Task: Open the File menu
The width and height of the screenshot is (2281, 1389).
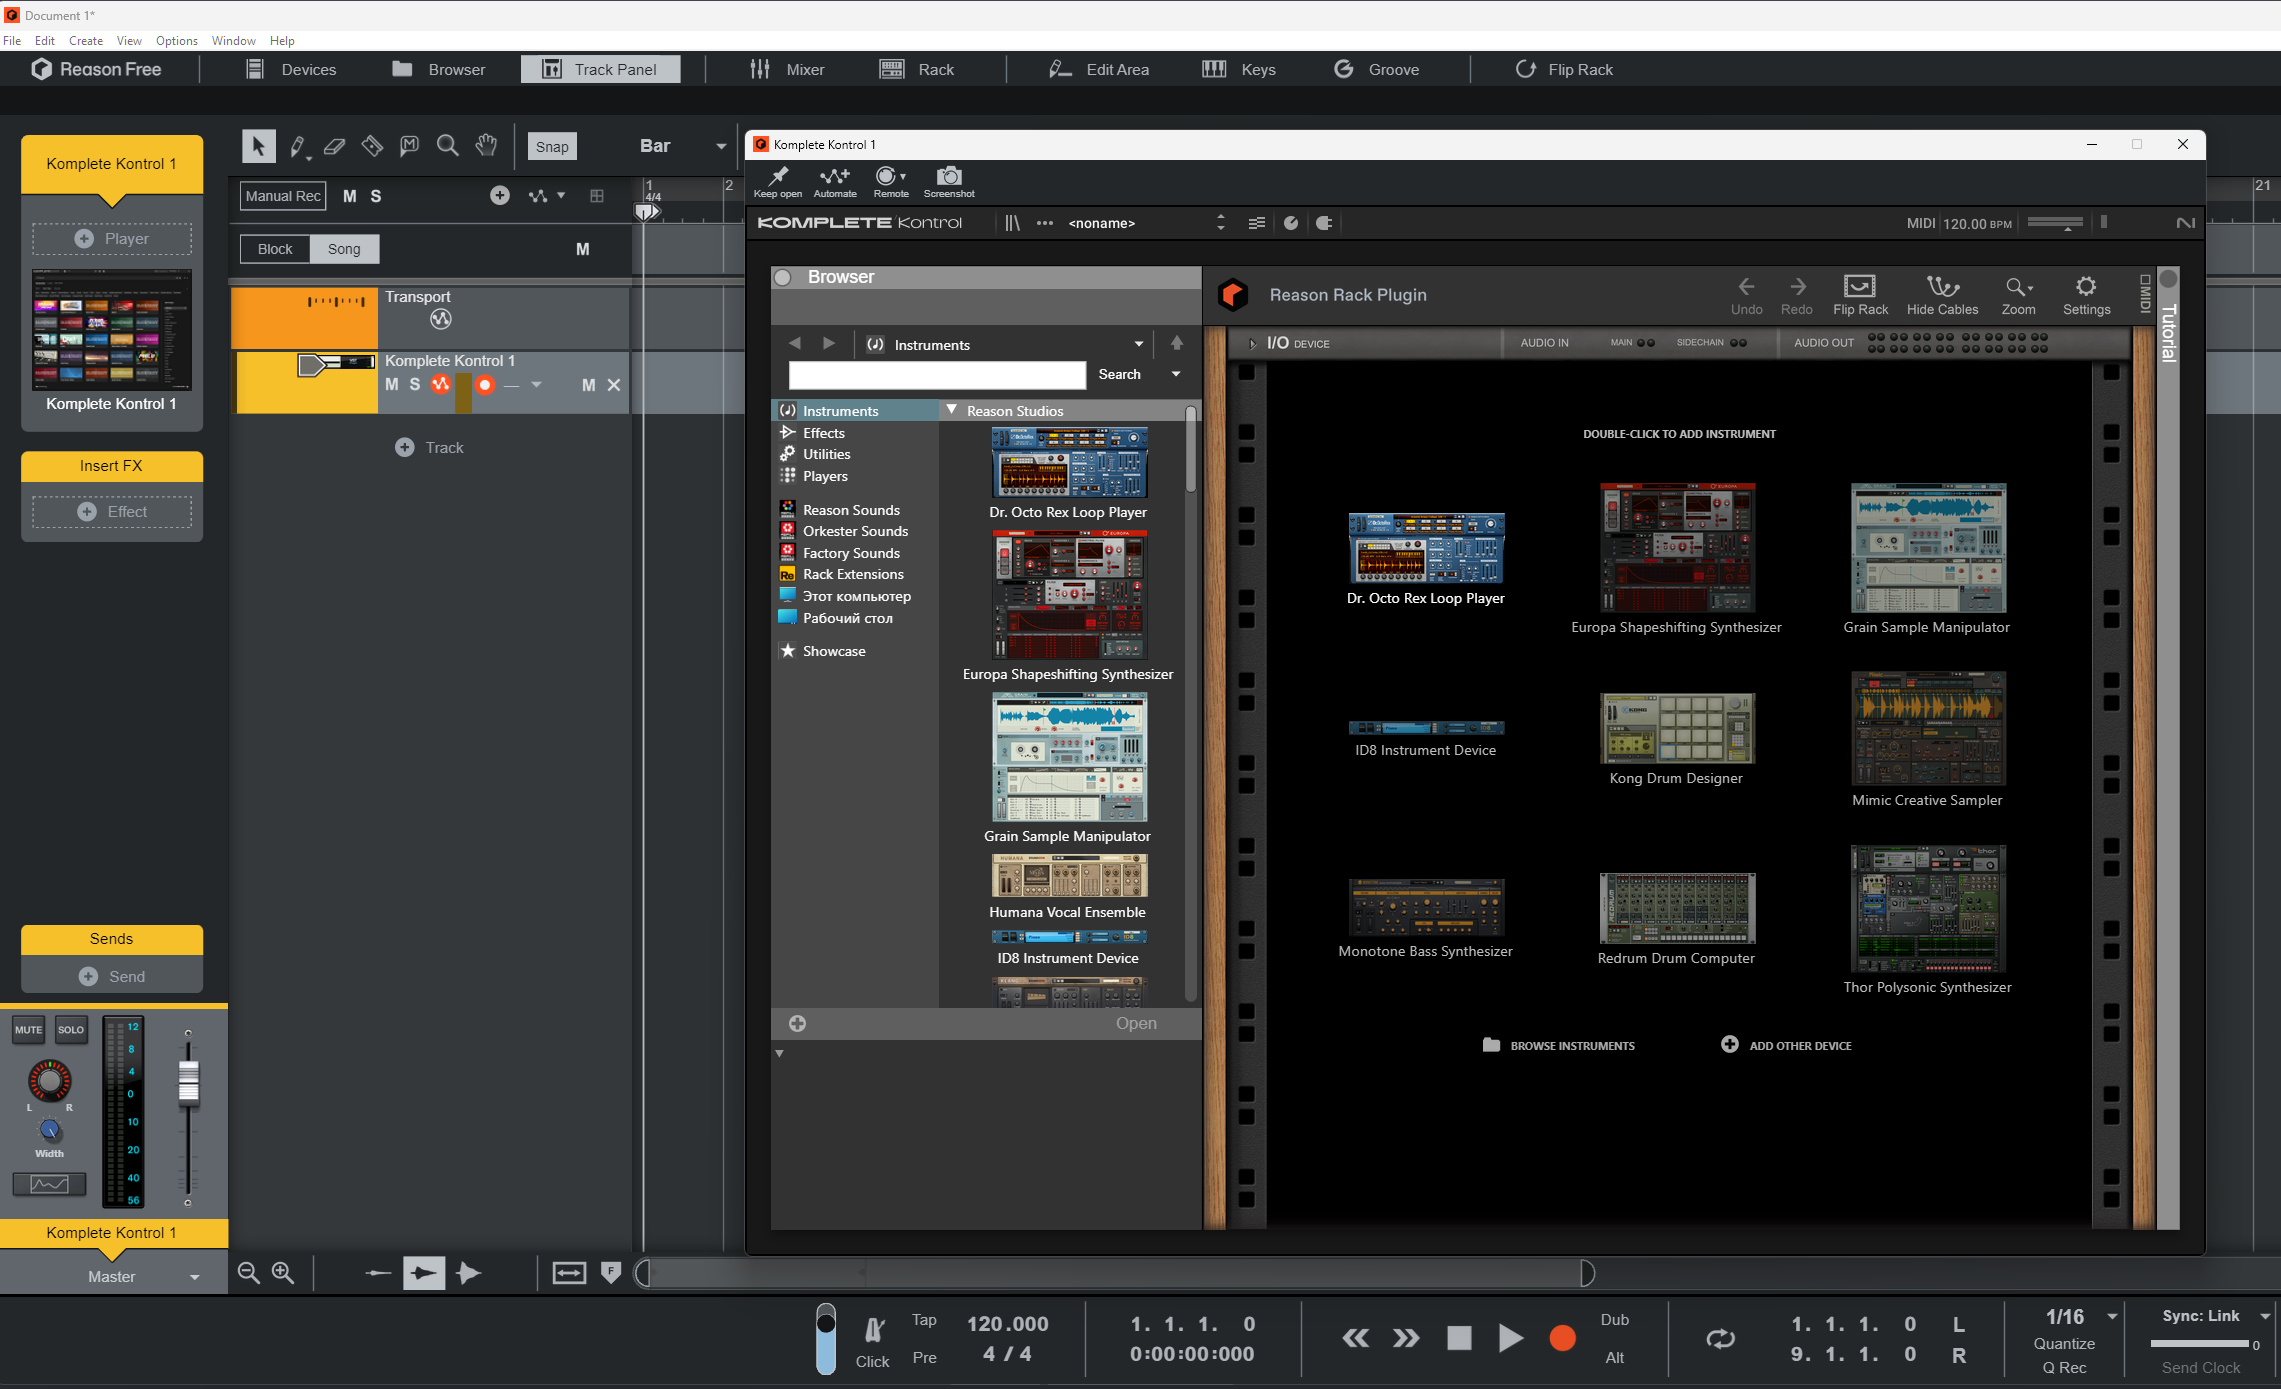Action: coord(12,41)
